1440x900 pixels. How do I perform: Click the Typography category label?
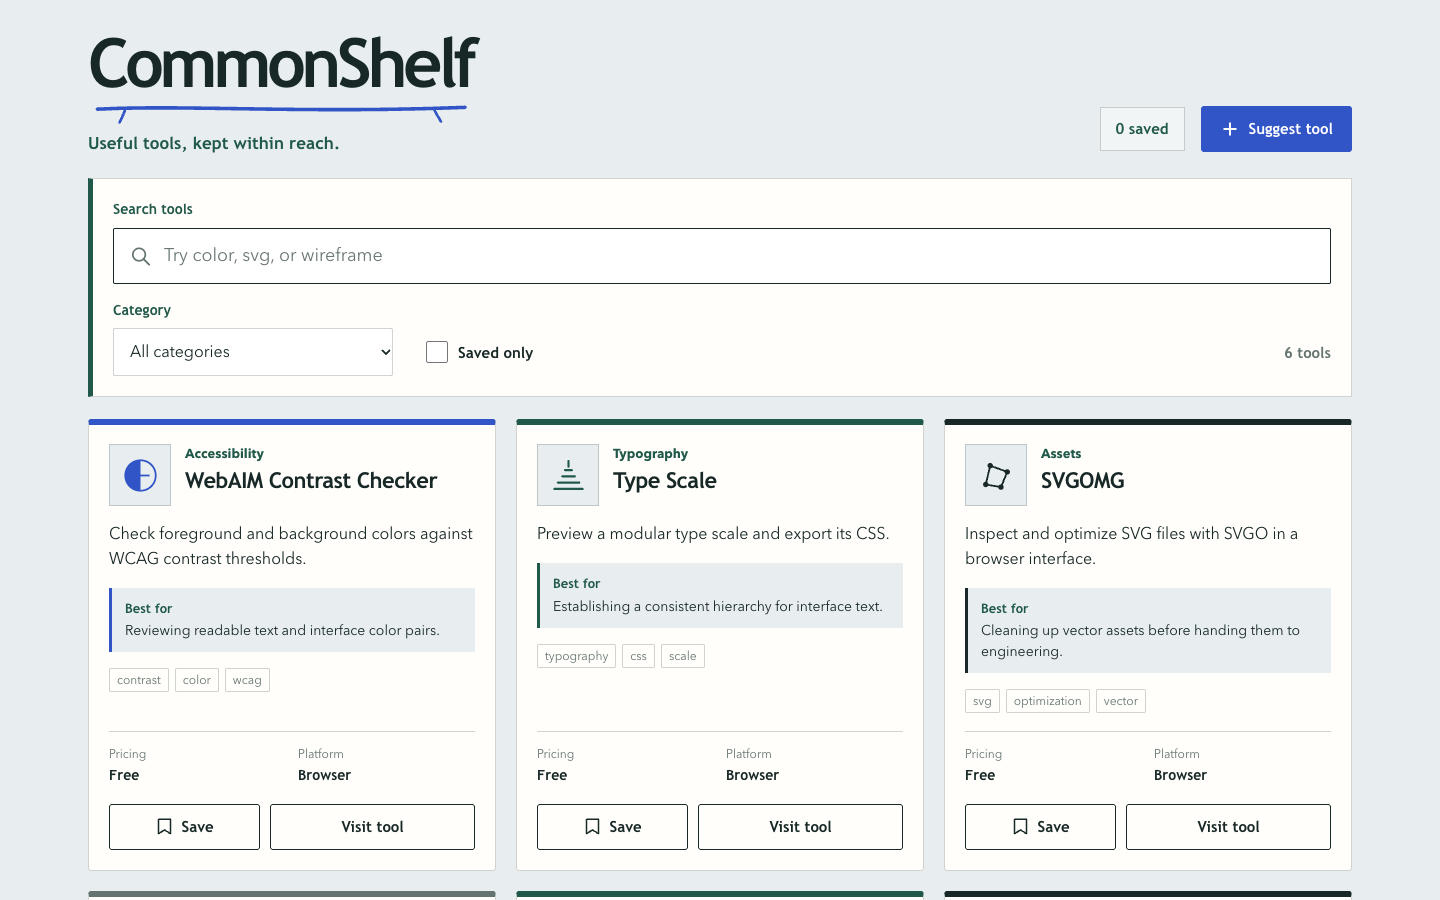(650, 454)
